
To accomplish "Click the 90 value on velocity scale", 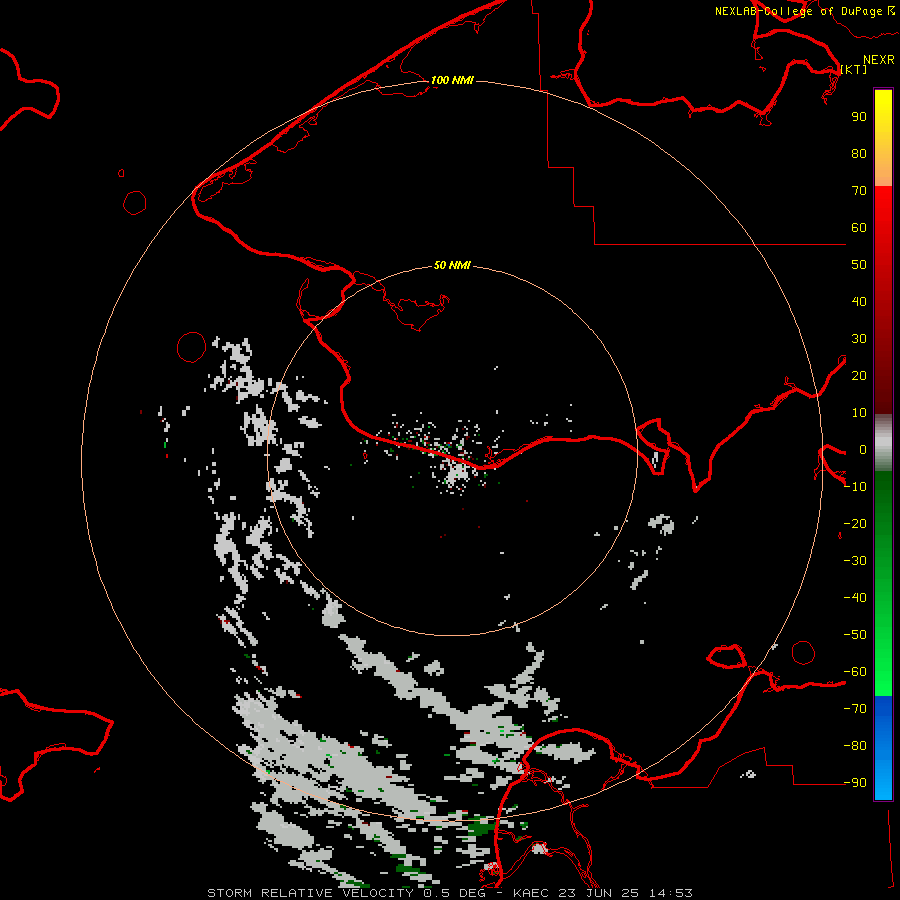I will coord(859,117).
